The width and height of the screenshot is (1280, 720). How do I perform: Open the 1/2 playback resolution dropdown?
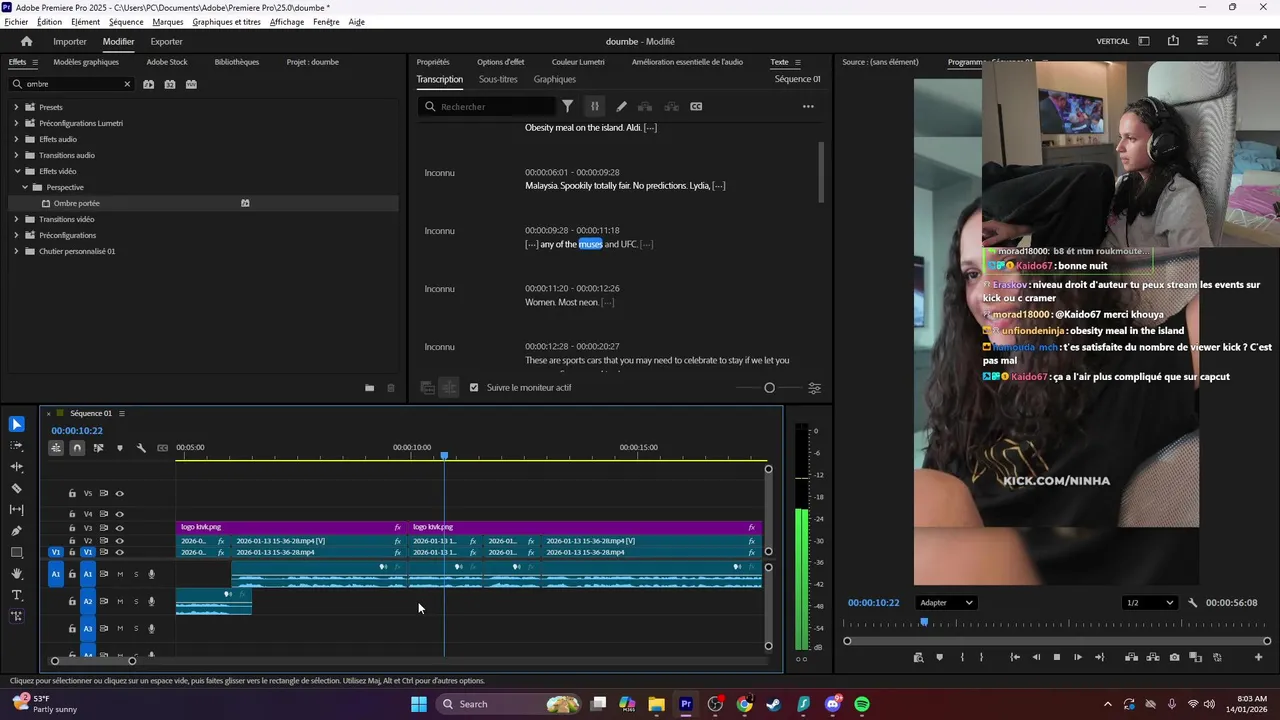click(1149, 603)
